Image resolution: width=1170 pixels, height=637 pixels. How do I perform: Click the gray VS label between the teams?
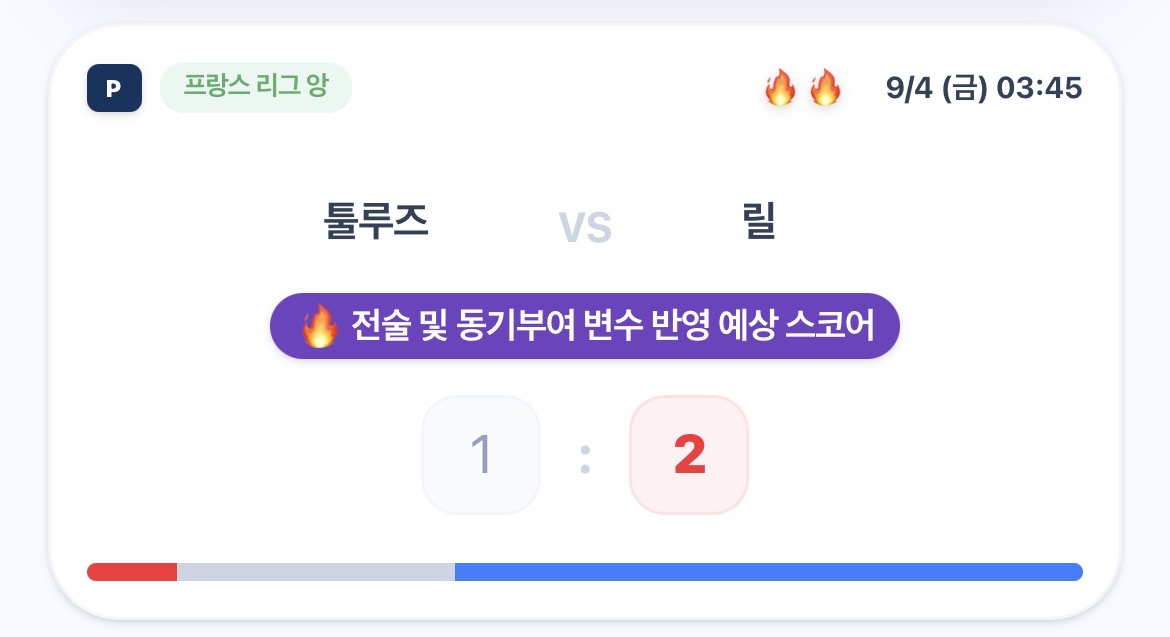[x=585, y=227]
